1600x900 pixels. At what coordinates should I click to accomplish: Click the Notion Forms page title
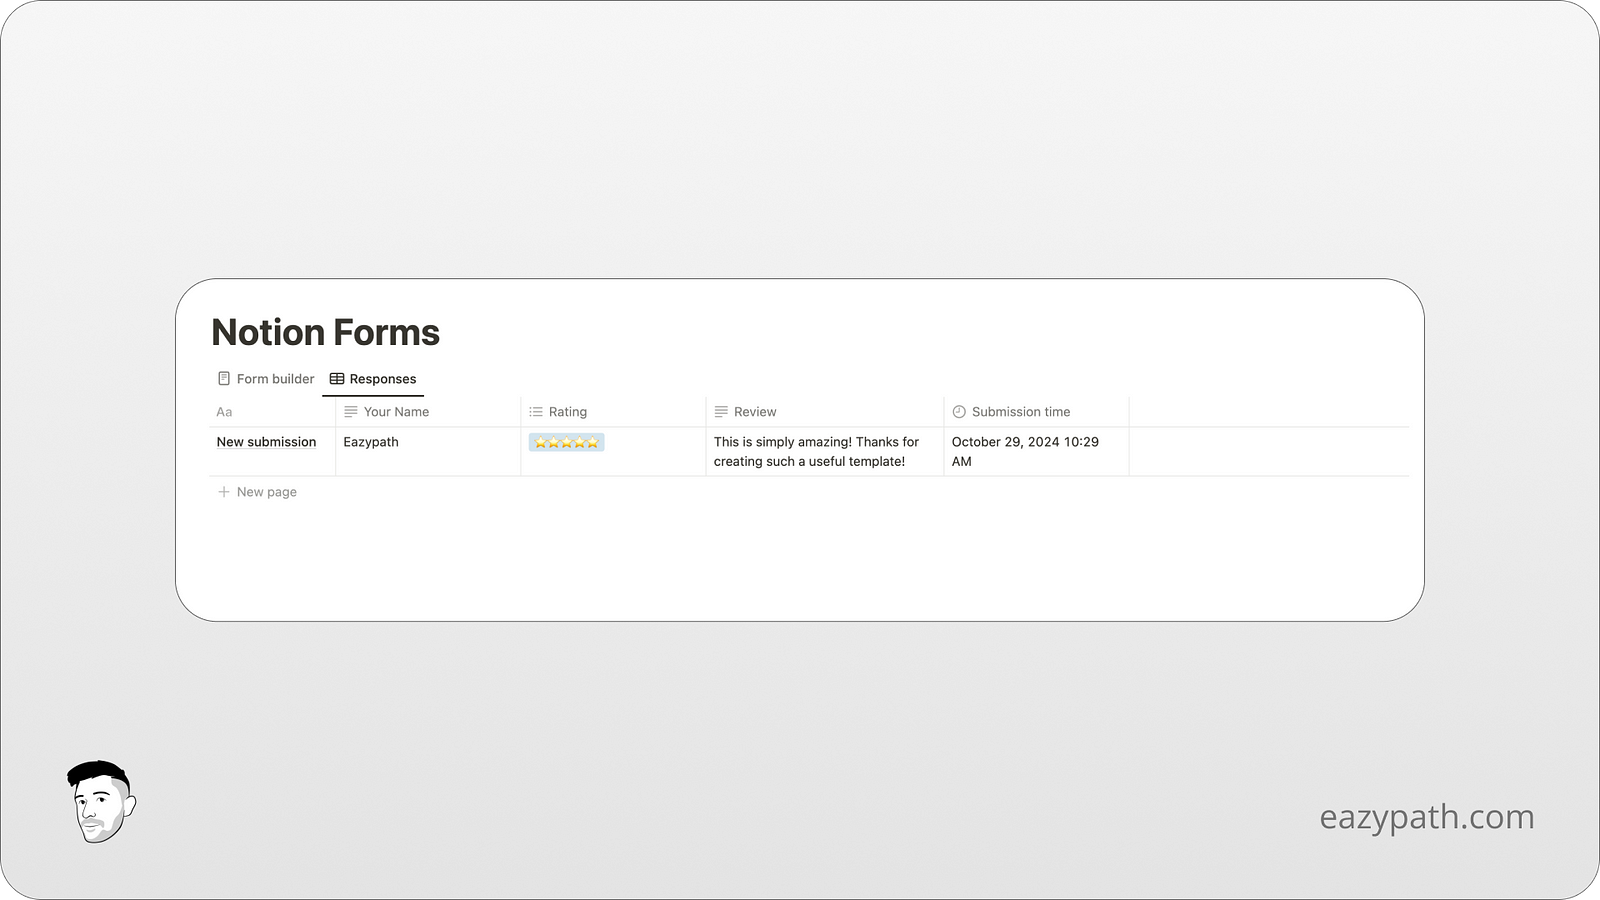pyautogui.click(x=325, y=332)
